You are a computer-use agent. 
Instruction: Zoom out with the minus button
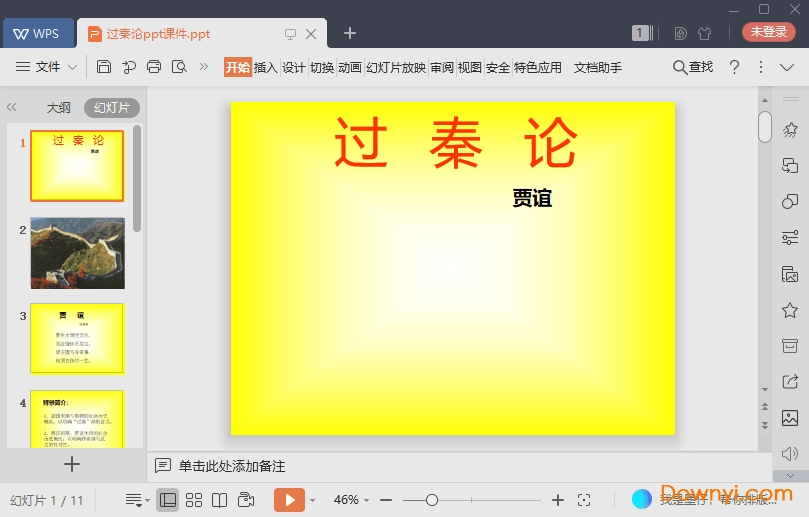coord(386,500)
